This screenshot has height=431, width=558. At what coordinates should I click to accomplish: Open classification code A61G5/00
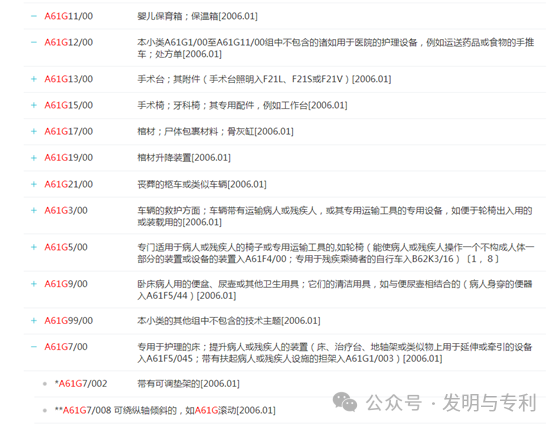(66, 247)
